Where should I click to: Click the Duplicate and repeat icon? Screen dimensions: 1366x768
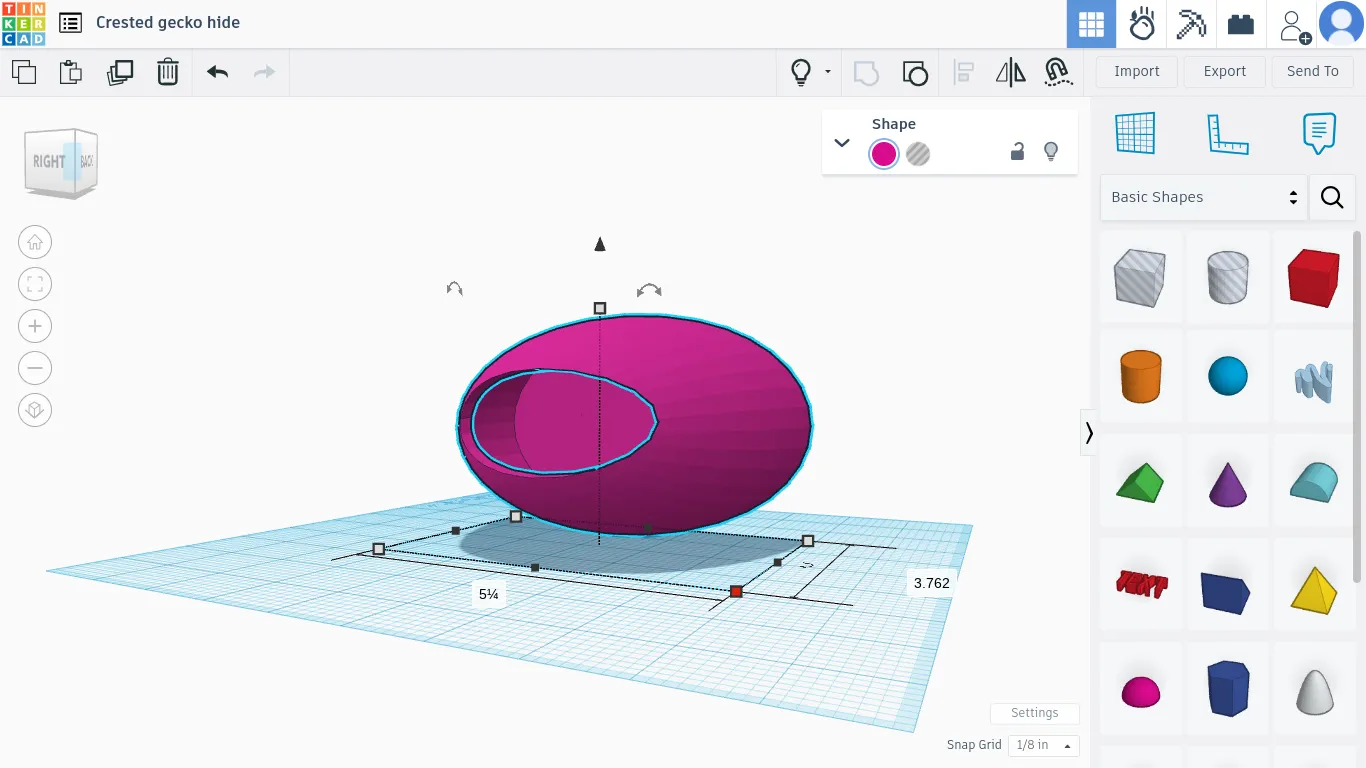(x=120, y=72)
